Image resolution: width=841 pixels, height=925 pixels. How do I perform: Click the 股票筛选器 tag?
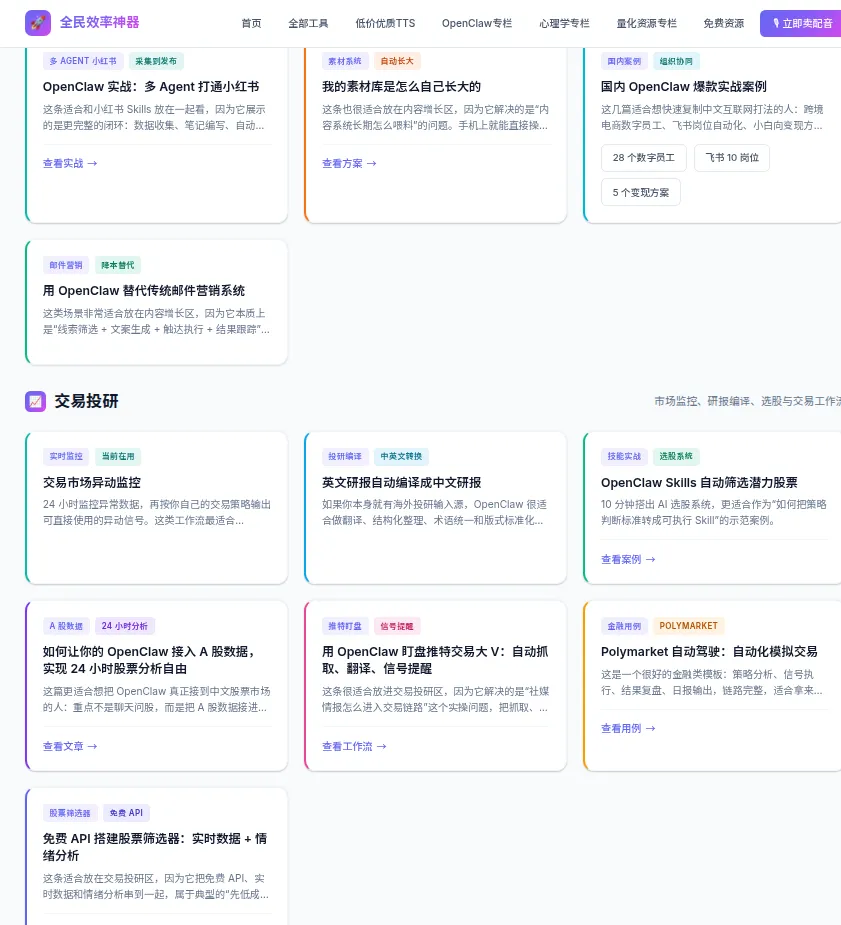(x=70, y=813)
